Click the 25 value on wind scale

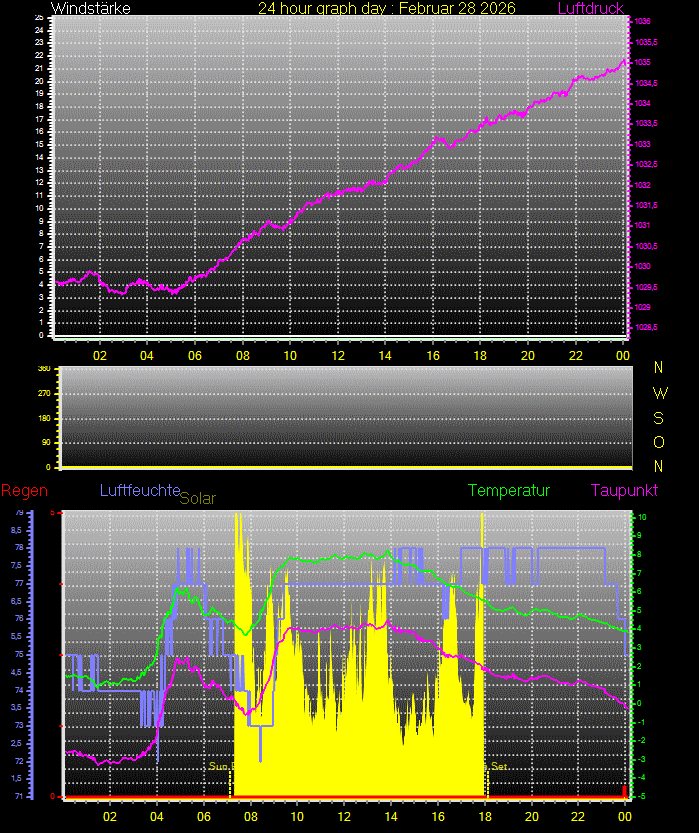click(x=39, y=18)
